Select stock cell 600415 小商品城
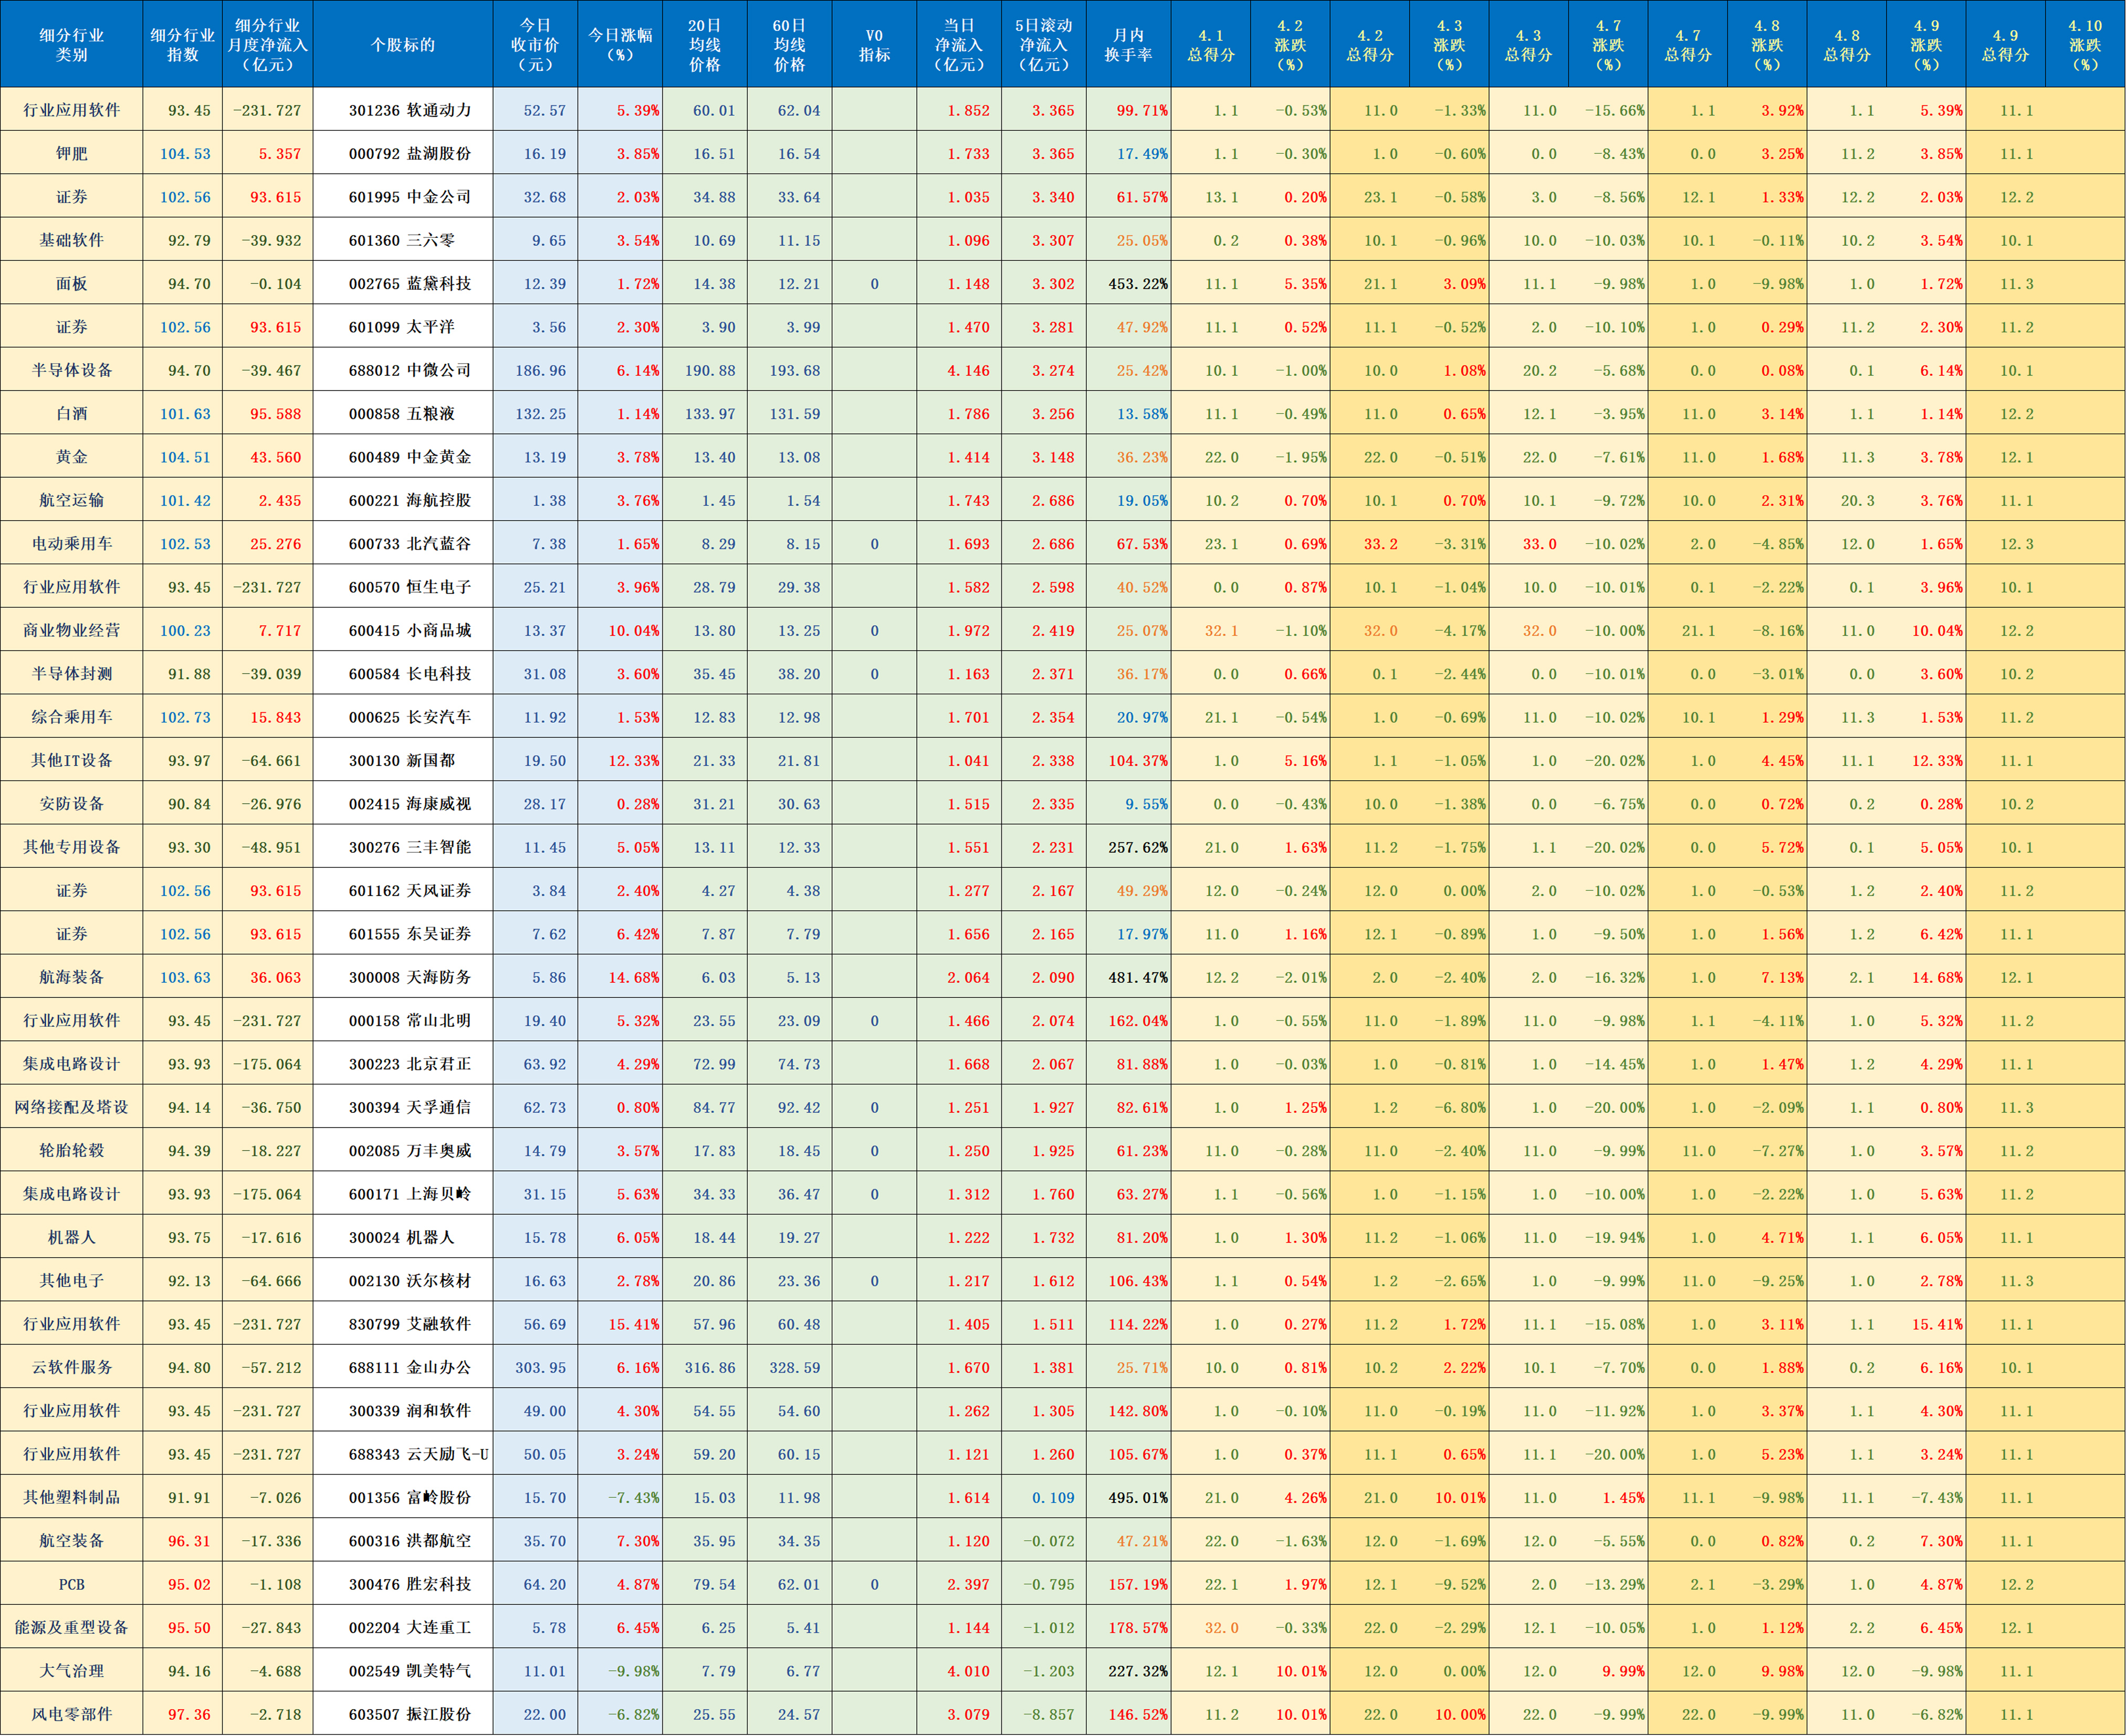 (403, 630)
